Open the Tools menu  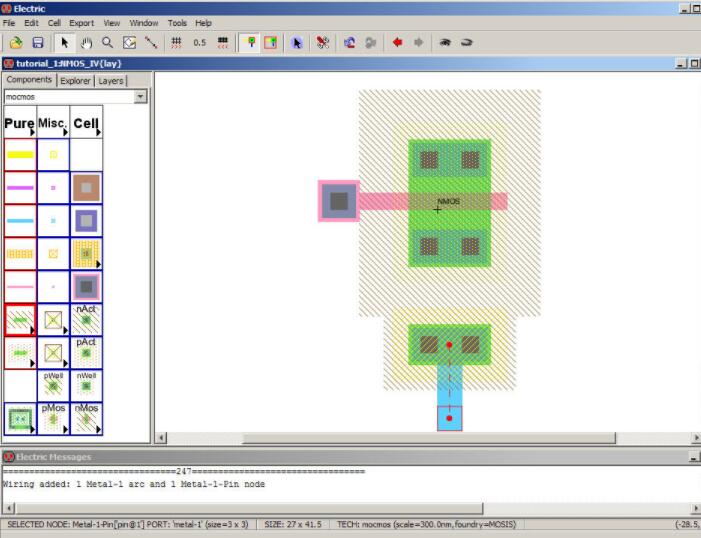(177, 22)
